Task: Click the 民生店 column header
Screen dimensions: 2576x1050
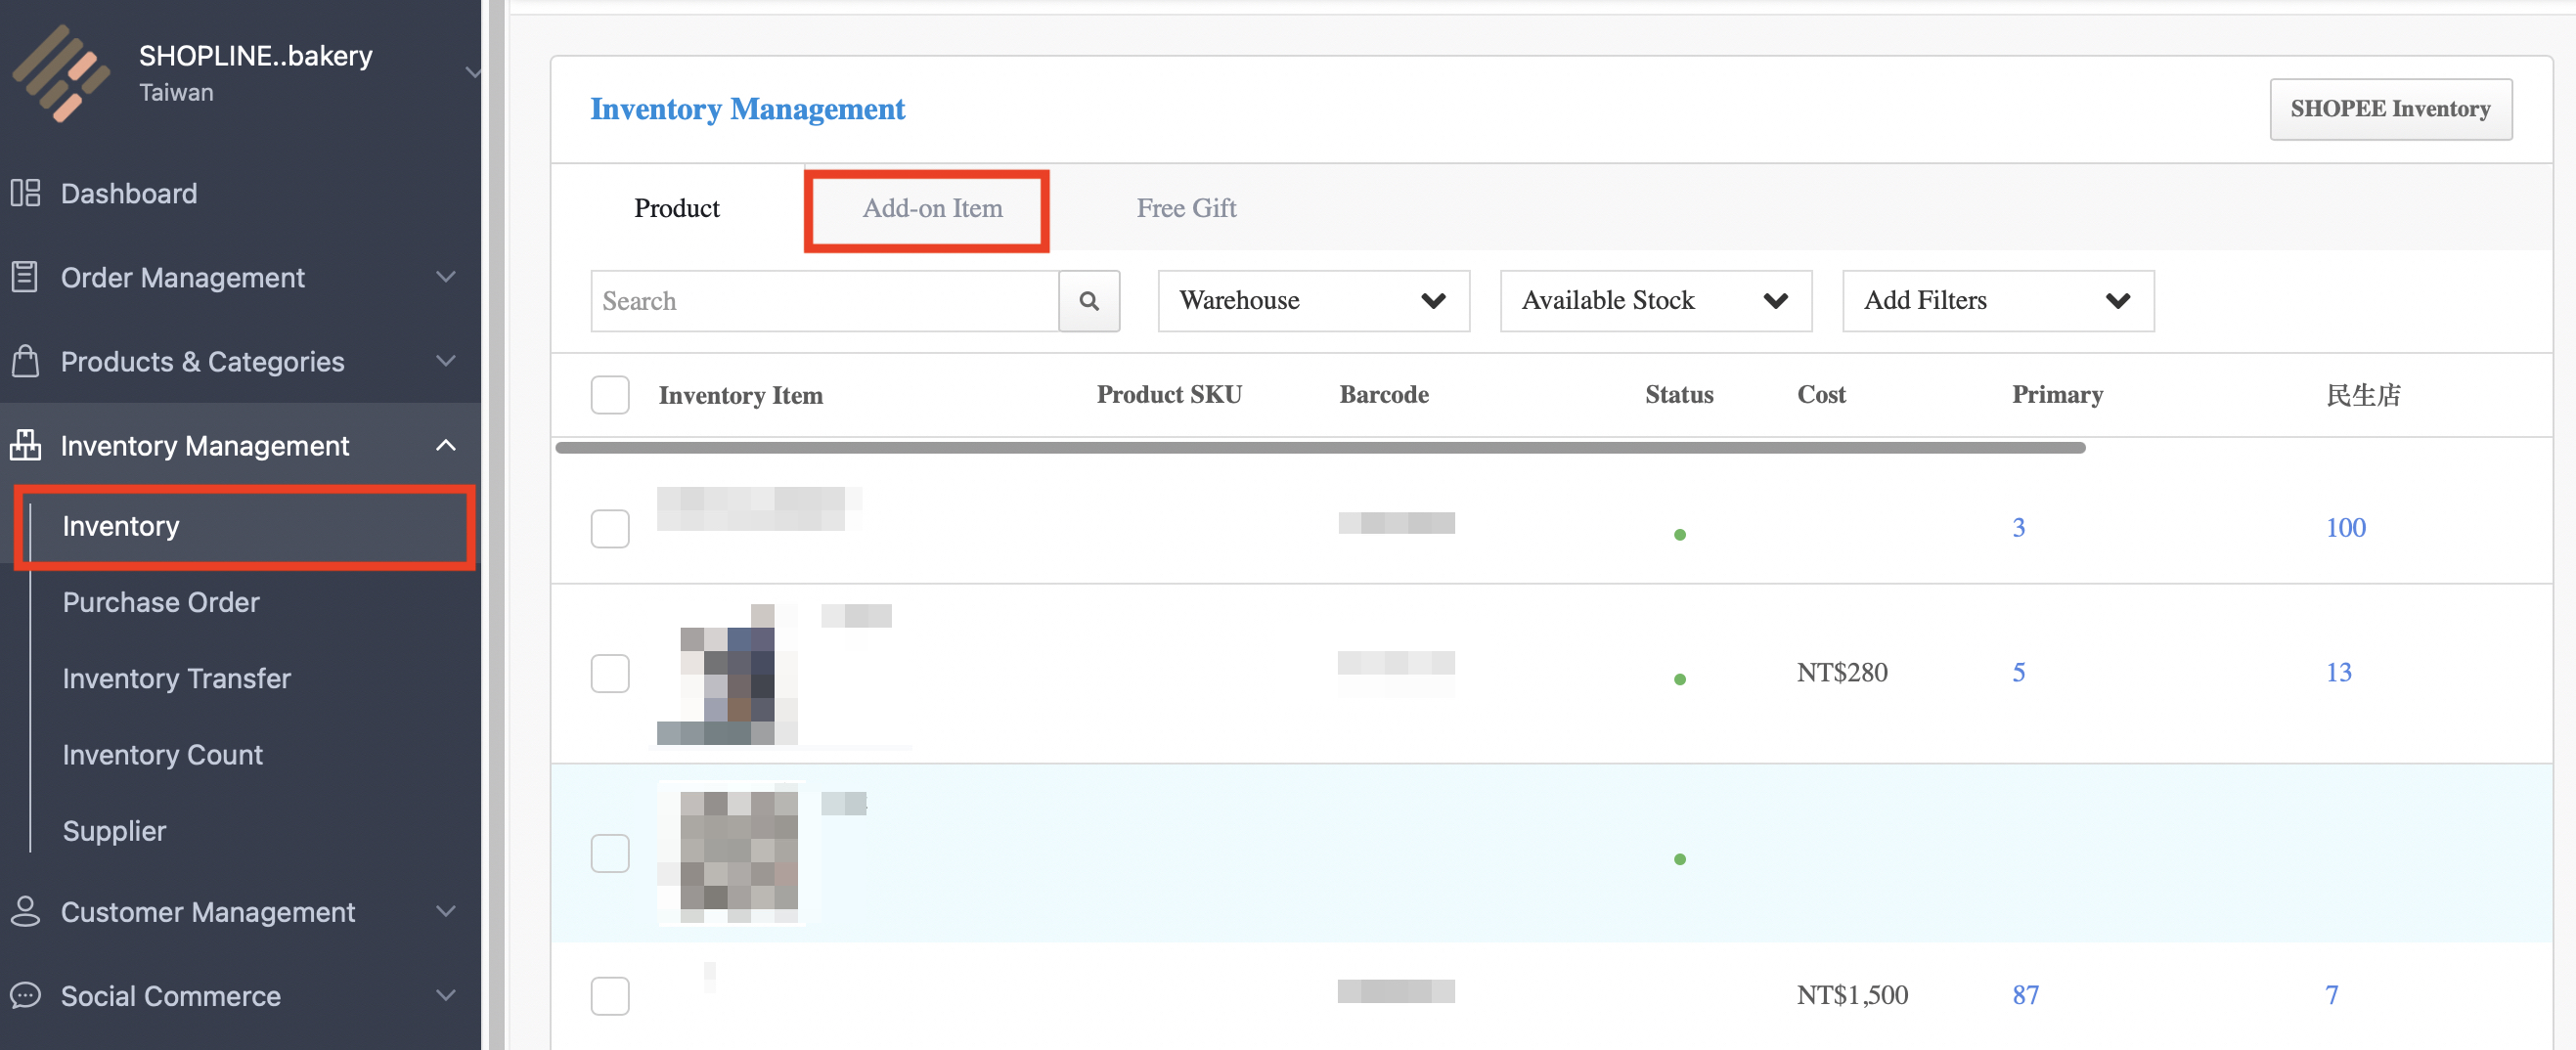Action: (2363, 395)
